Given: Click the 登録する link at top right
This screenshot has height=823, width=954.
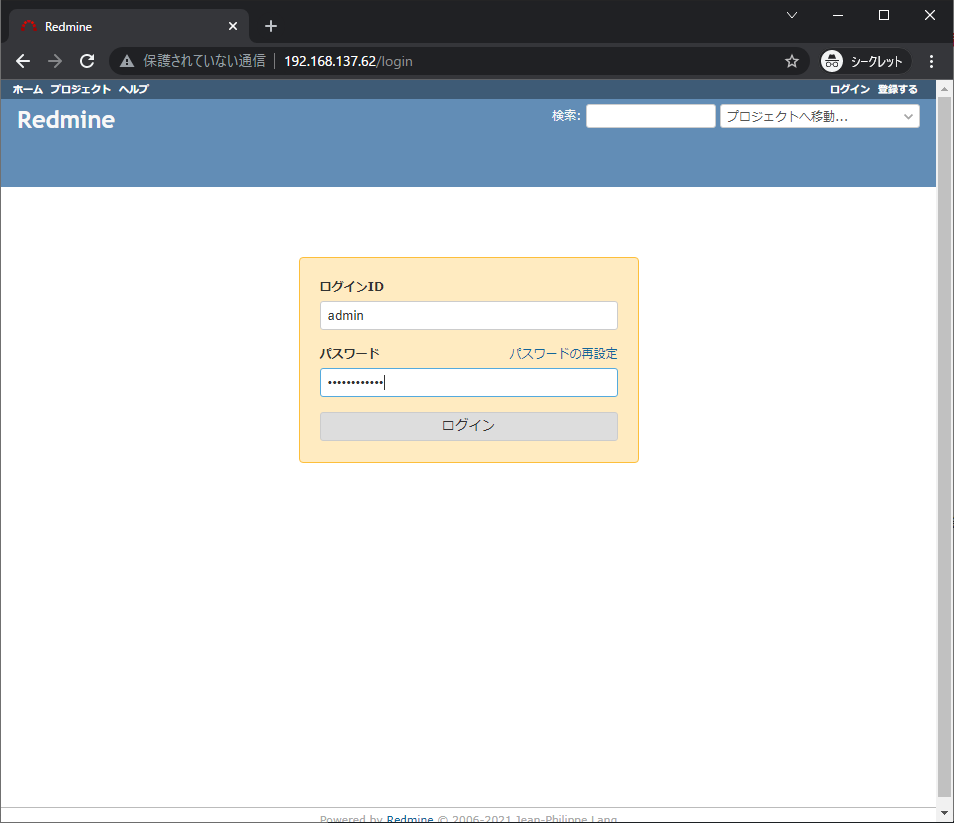Looking at the screenshot, I should tap(897, 89).
